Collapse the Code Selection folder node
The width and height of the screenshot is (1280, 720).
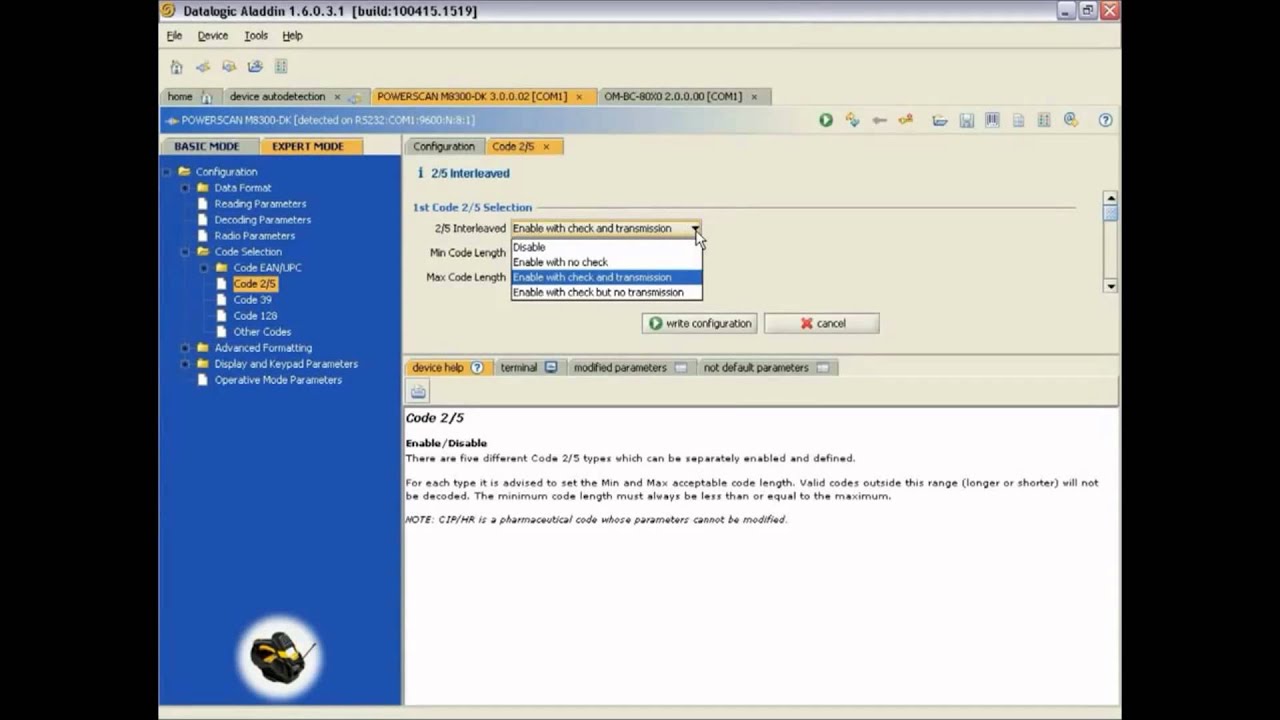coord(185,252)
